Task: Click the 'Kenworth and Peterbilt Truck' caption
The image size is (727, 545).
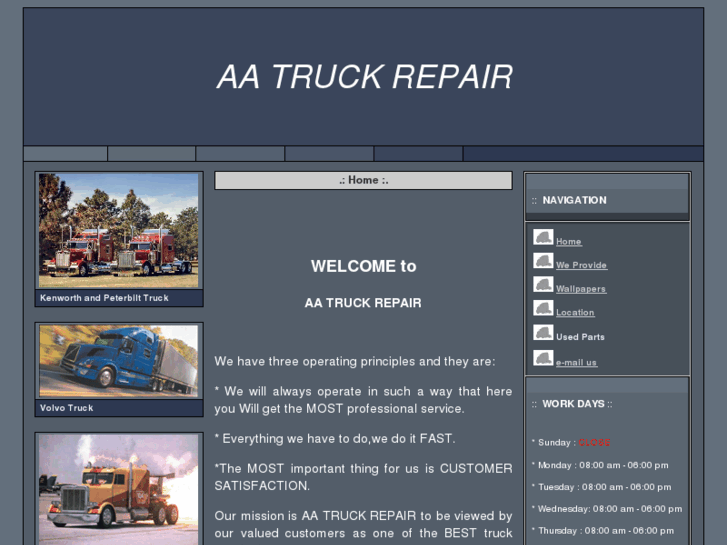Action: [x=104, y=298]
